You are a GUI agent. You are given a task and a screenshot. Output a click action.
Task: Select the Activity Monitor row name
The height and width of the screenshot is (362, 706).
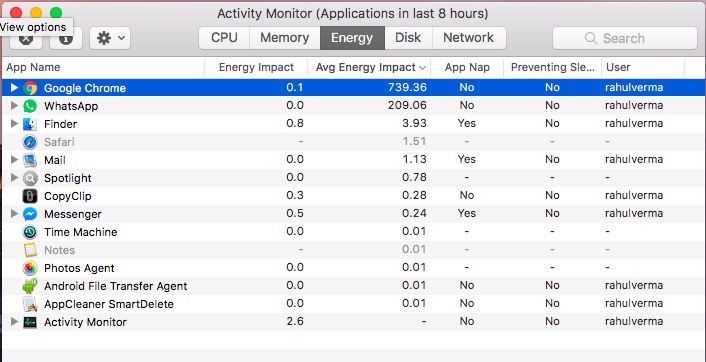coord(85,322)
